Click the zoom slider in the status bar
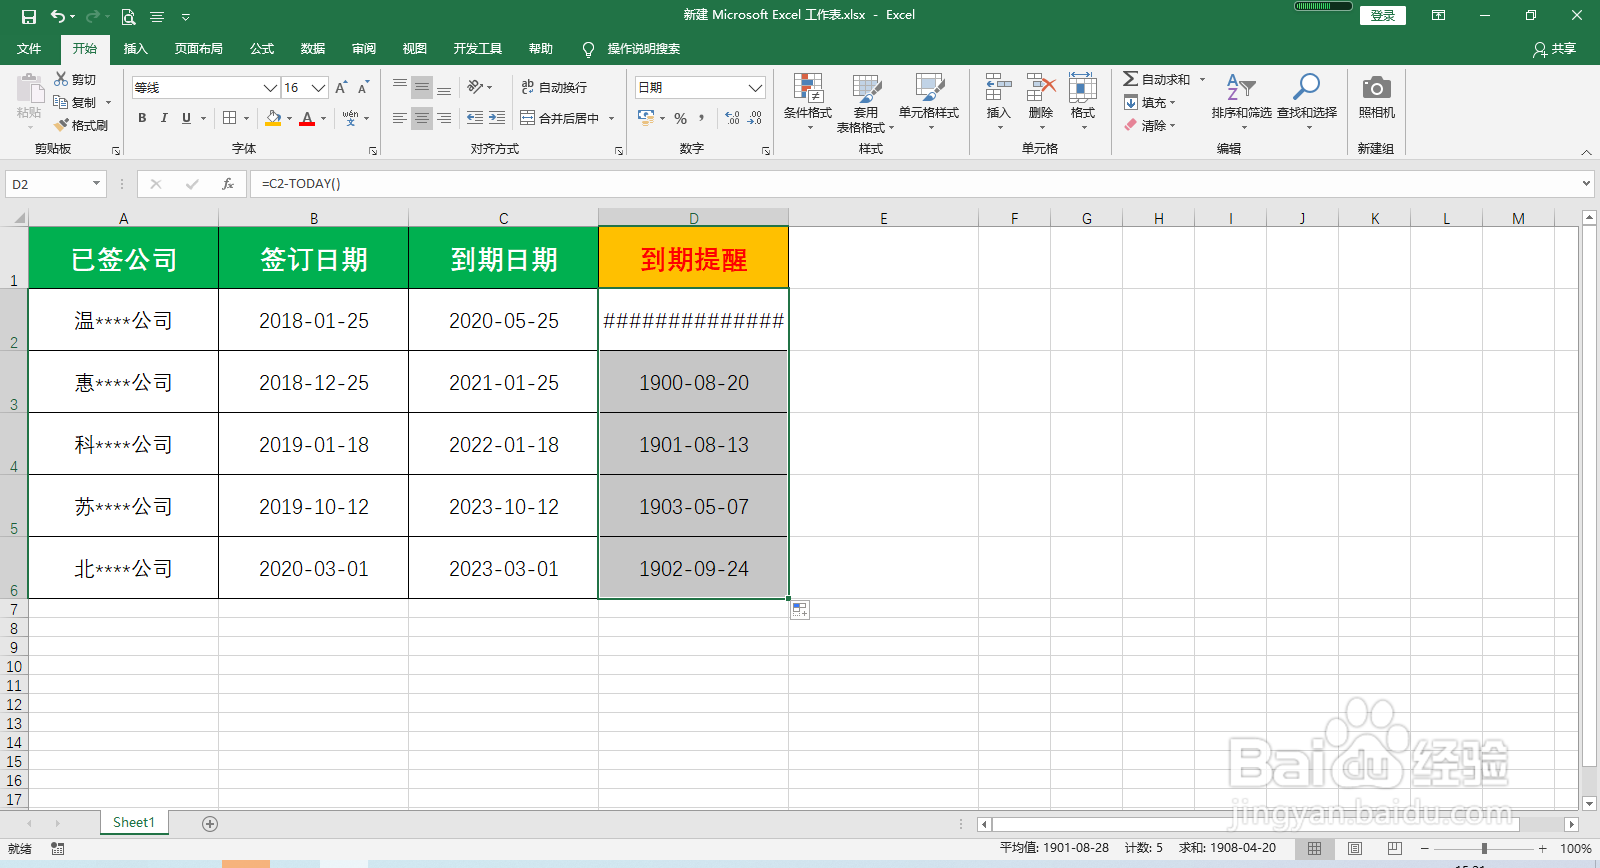 click(1484, 848)
